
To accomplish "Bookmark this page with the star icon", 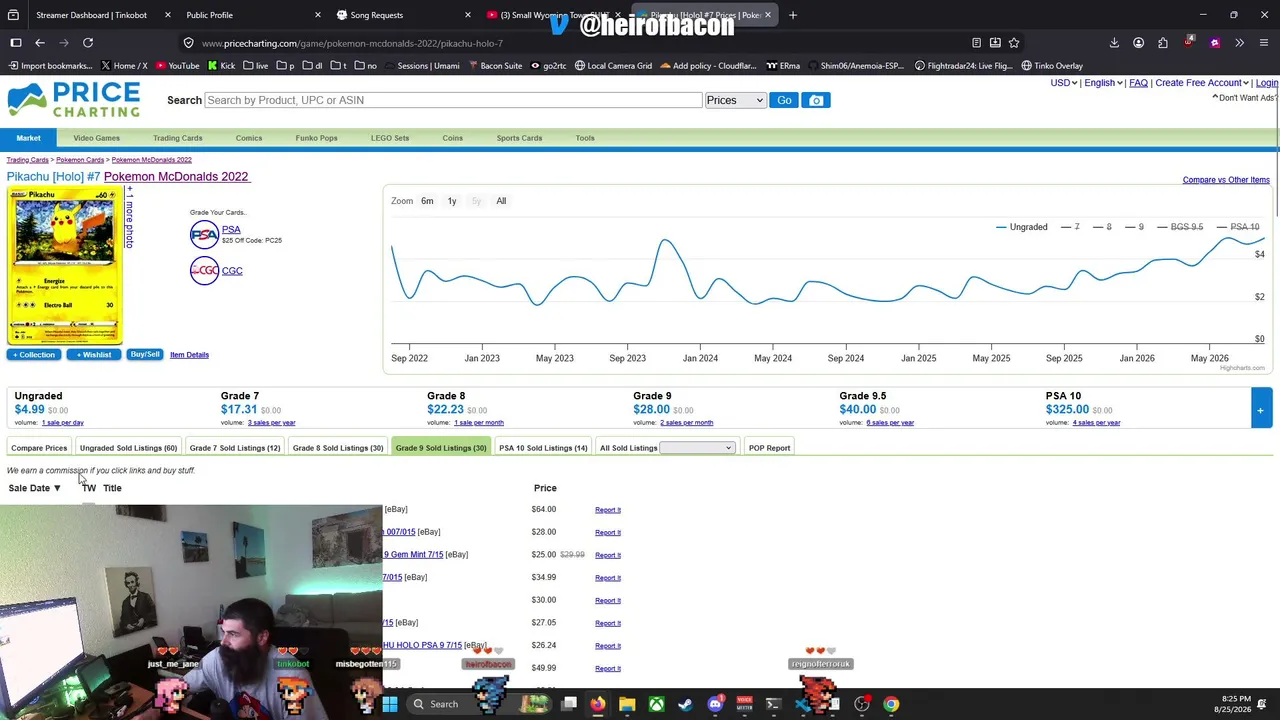I will [x=1014, y=43].
